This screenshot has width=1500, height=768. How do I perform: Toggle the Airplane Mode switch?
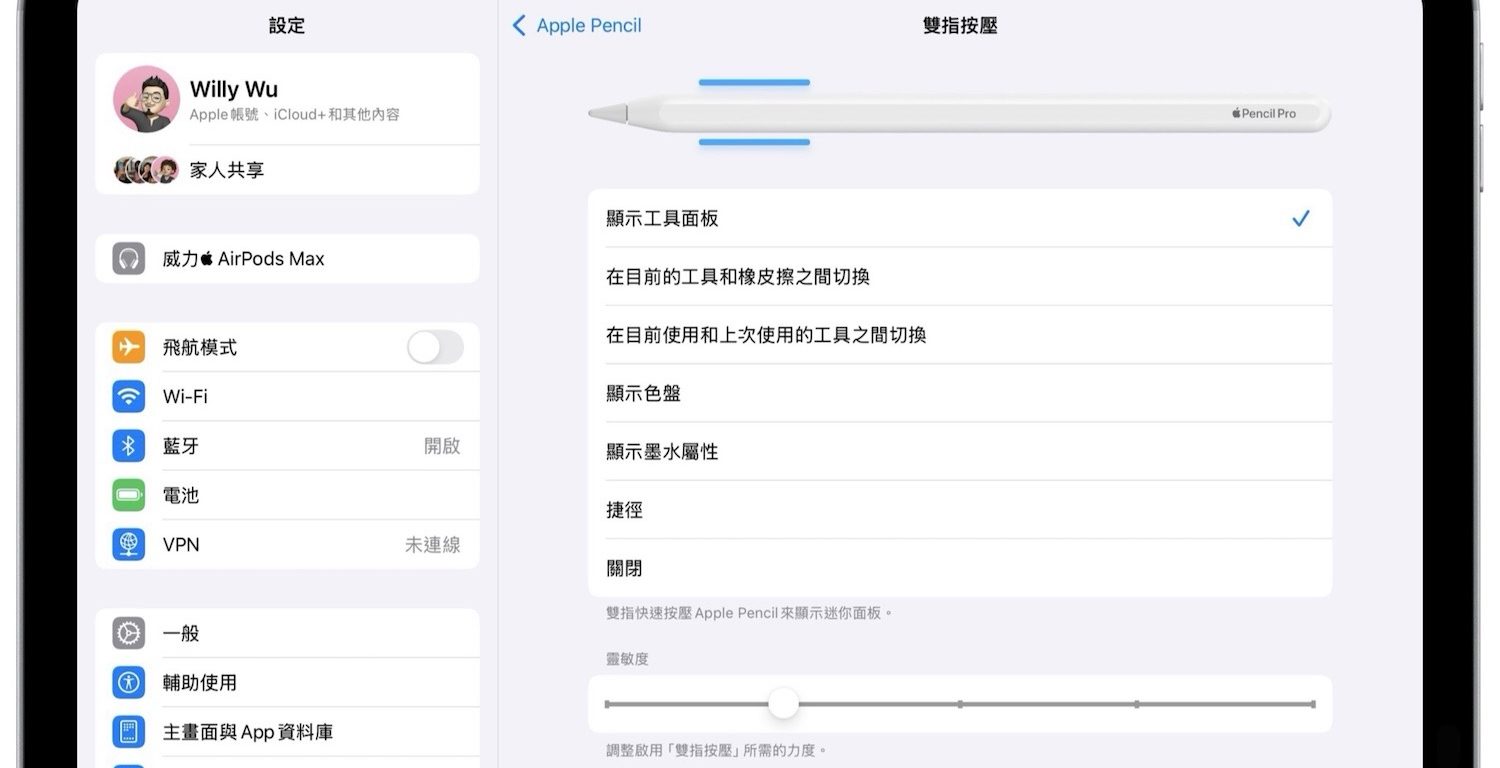coord(435,347)
